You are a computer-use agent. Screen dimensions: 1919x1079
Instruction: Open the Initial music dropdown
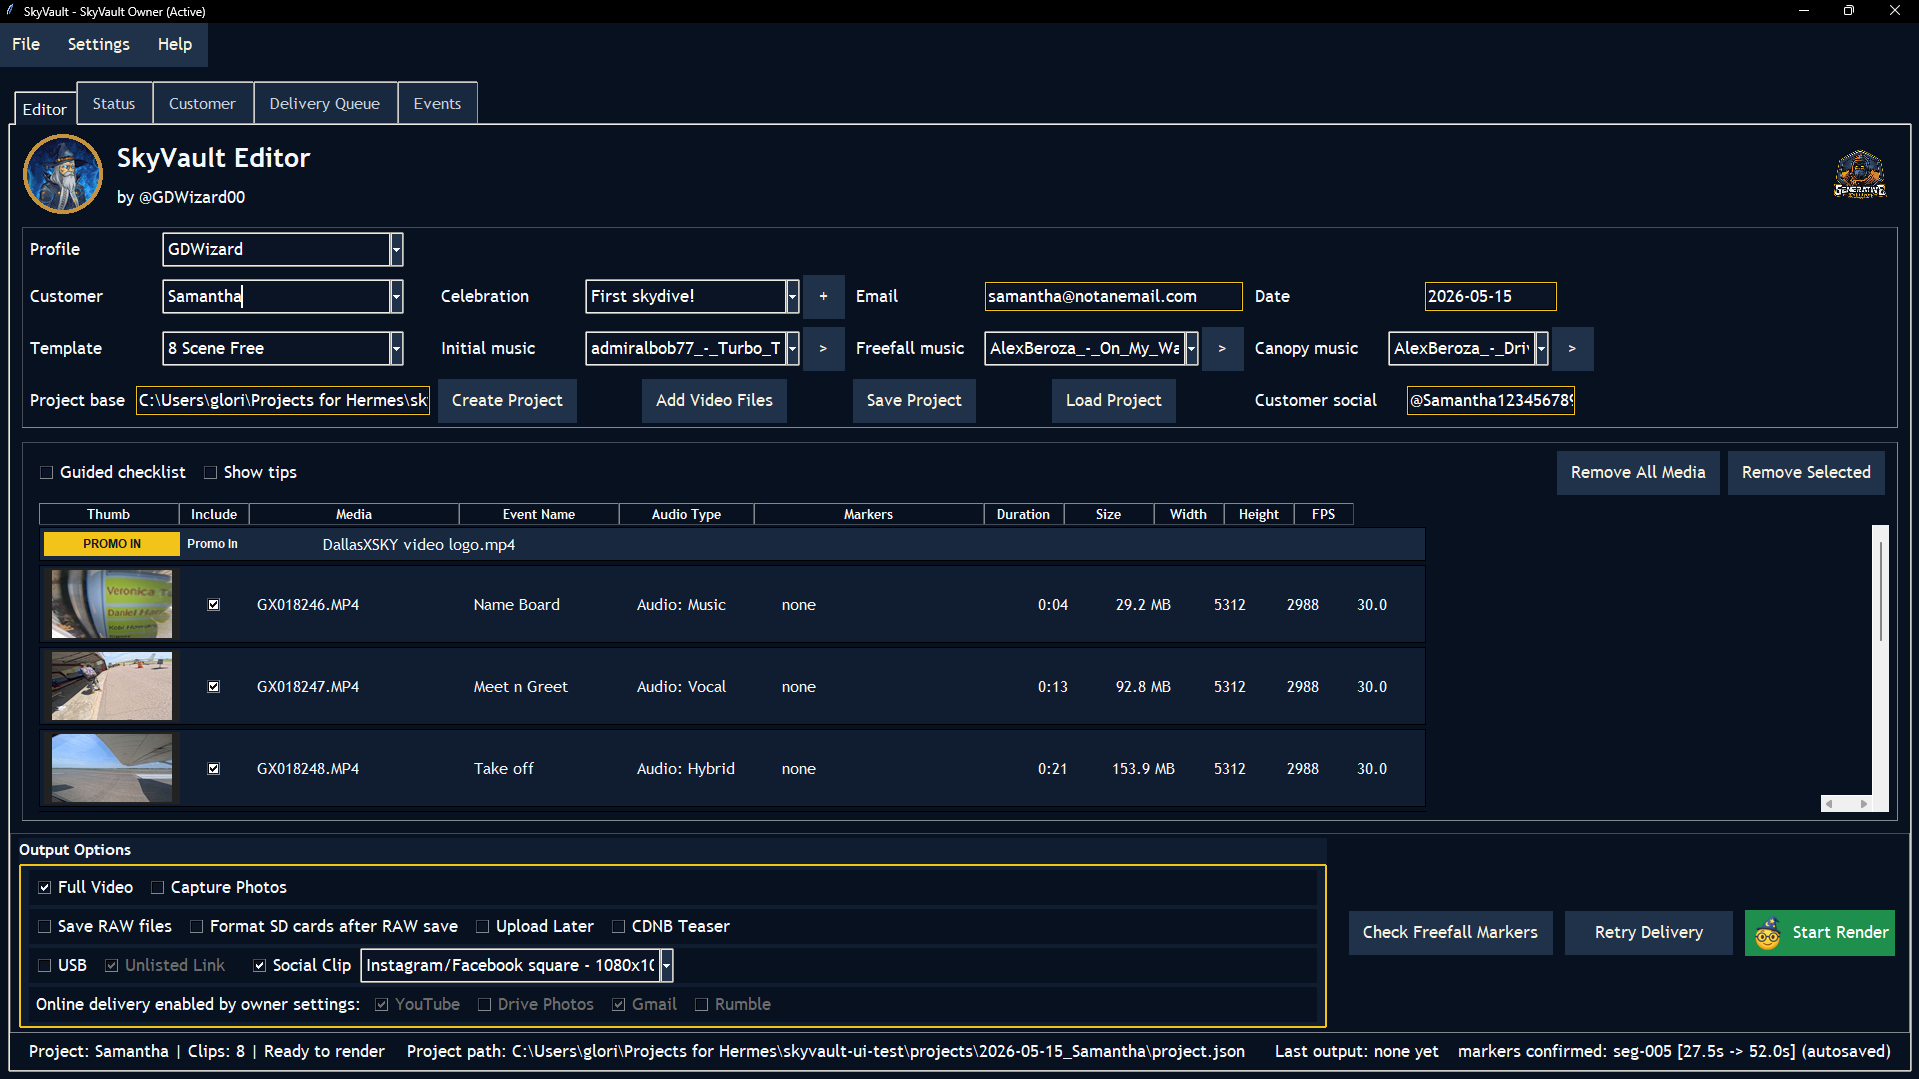click(792, 348)
